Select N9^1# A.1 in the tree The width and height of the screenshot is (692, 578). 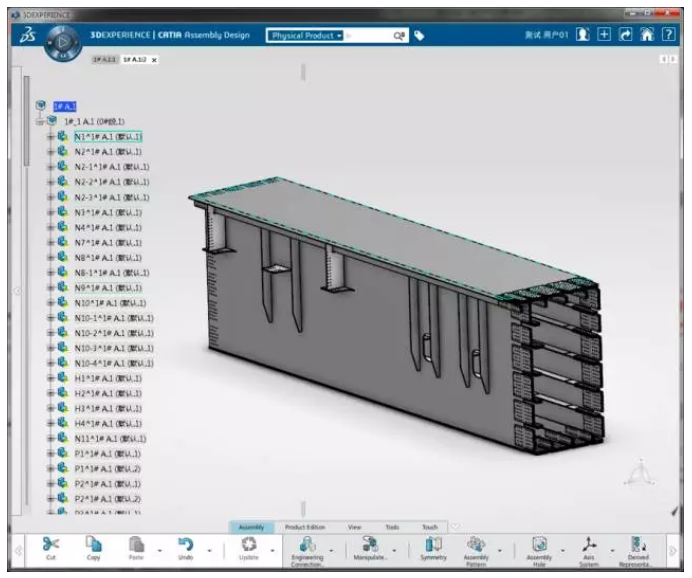pos(108,288)
